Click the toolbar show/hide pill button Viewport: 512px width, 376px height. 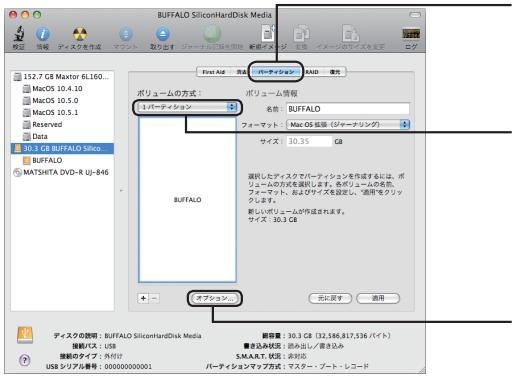coord(415,14)
